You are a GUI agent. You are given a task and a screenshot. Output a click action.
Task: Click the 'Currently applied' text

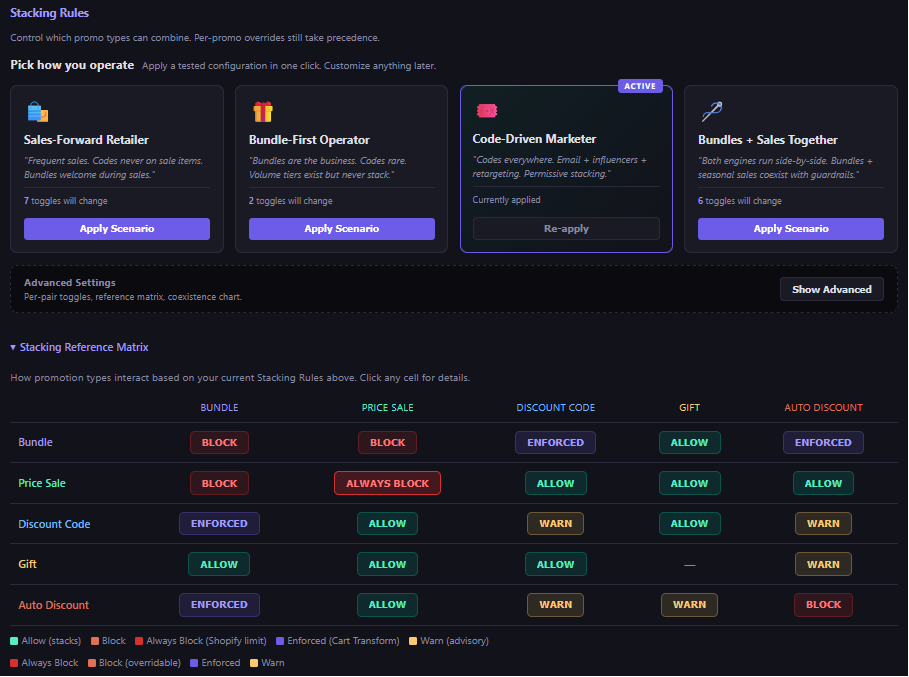tap(506, 200)
